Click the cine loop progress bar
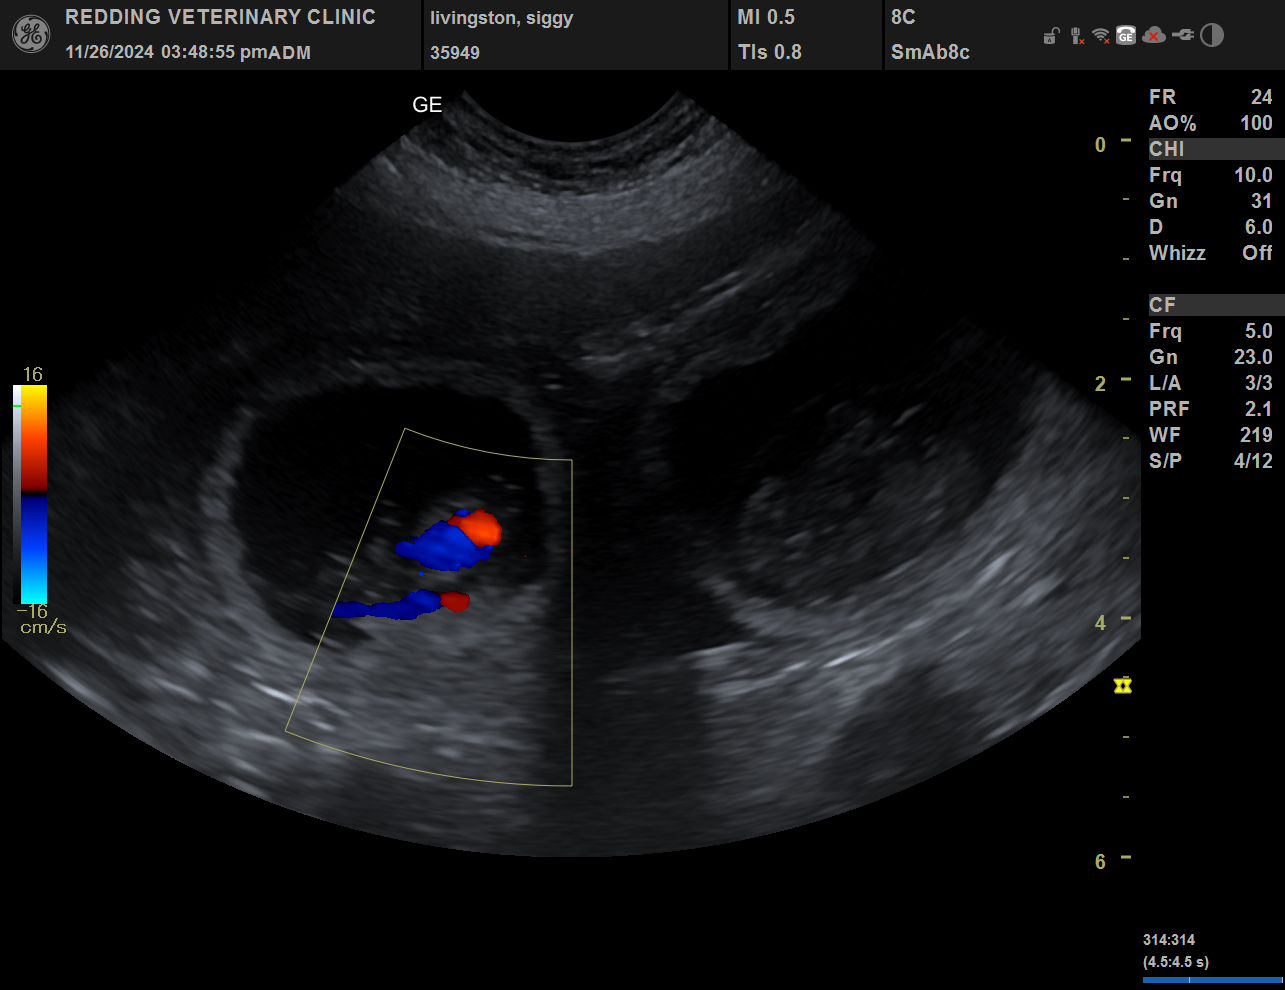Screen dimensions: 1285x990 coord(1212,980)
